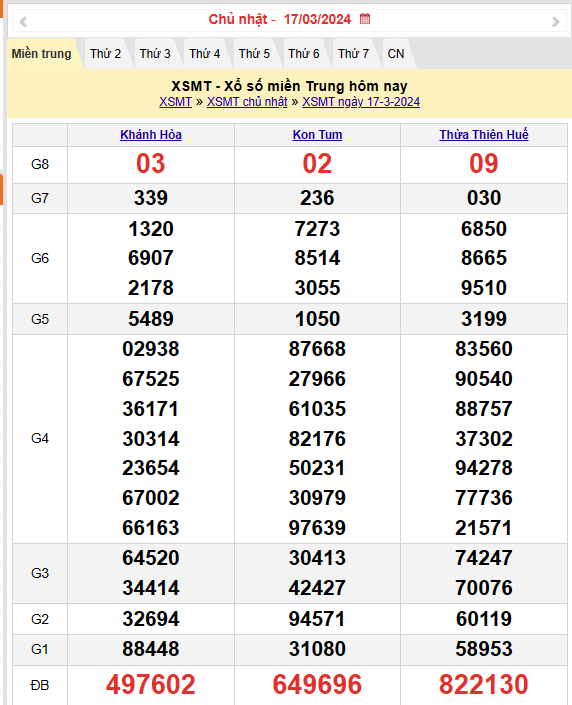Click the G4 number 66163
The width and height of the screenshot is (572, 705).
(151, 528)
